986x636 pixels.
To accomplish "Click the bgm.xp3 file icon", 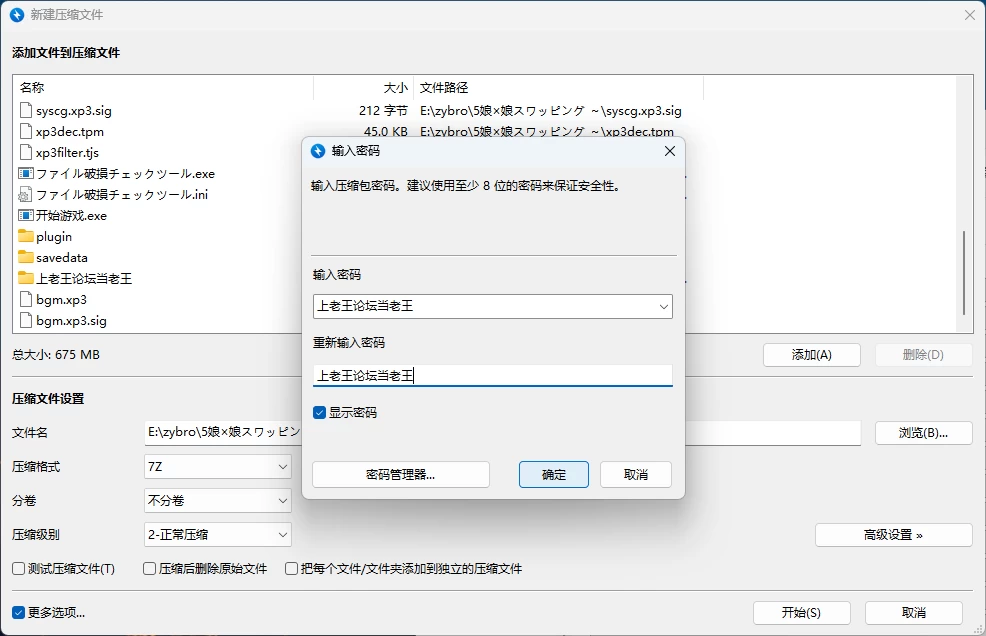I will click(26, 299).
